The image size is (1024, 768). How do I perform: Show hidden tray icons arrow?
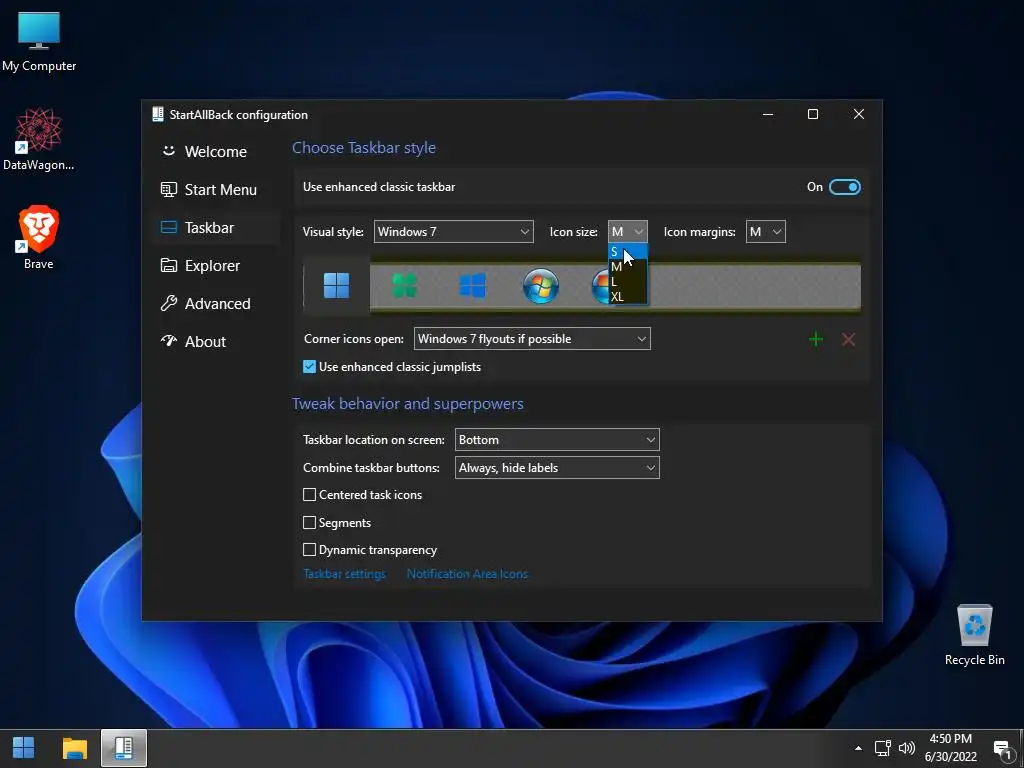pyautogui.click(x=858, y=748)
